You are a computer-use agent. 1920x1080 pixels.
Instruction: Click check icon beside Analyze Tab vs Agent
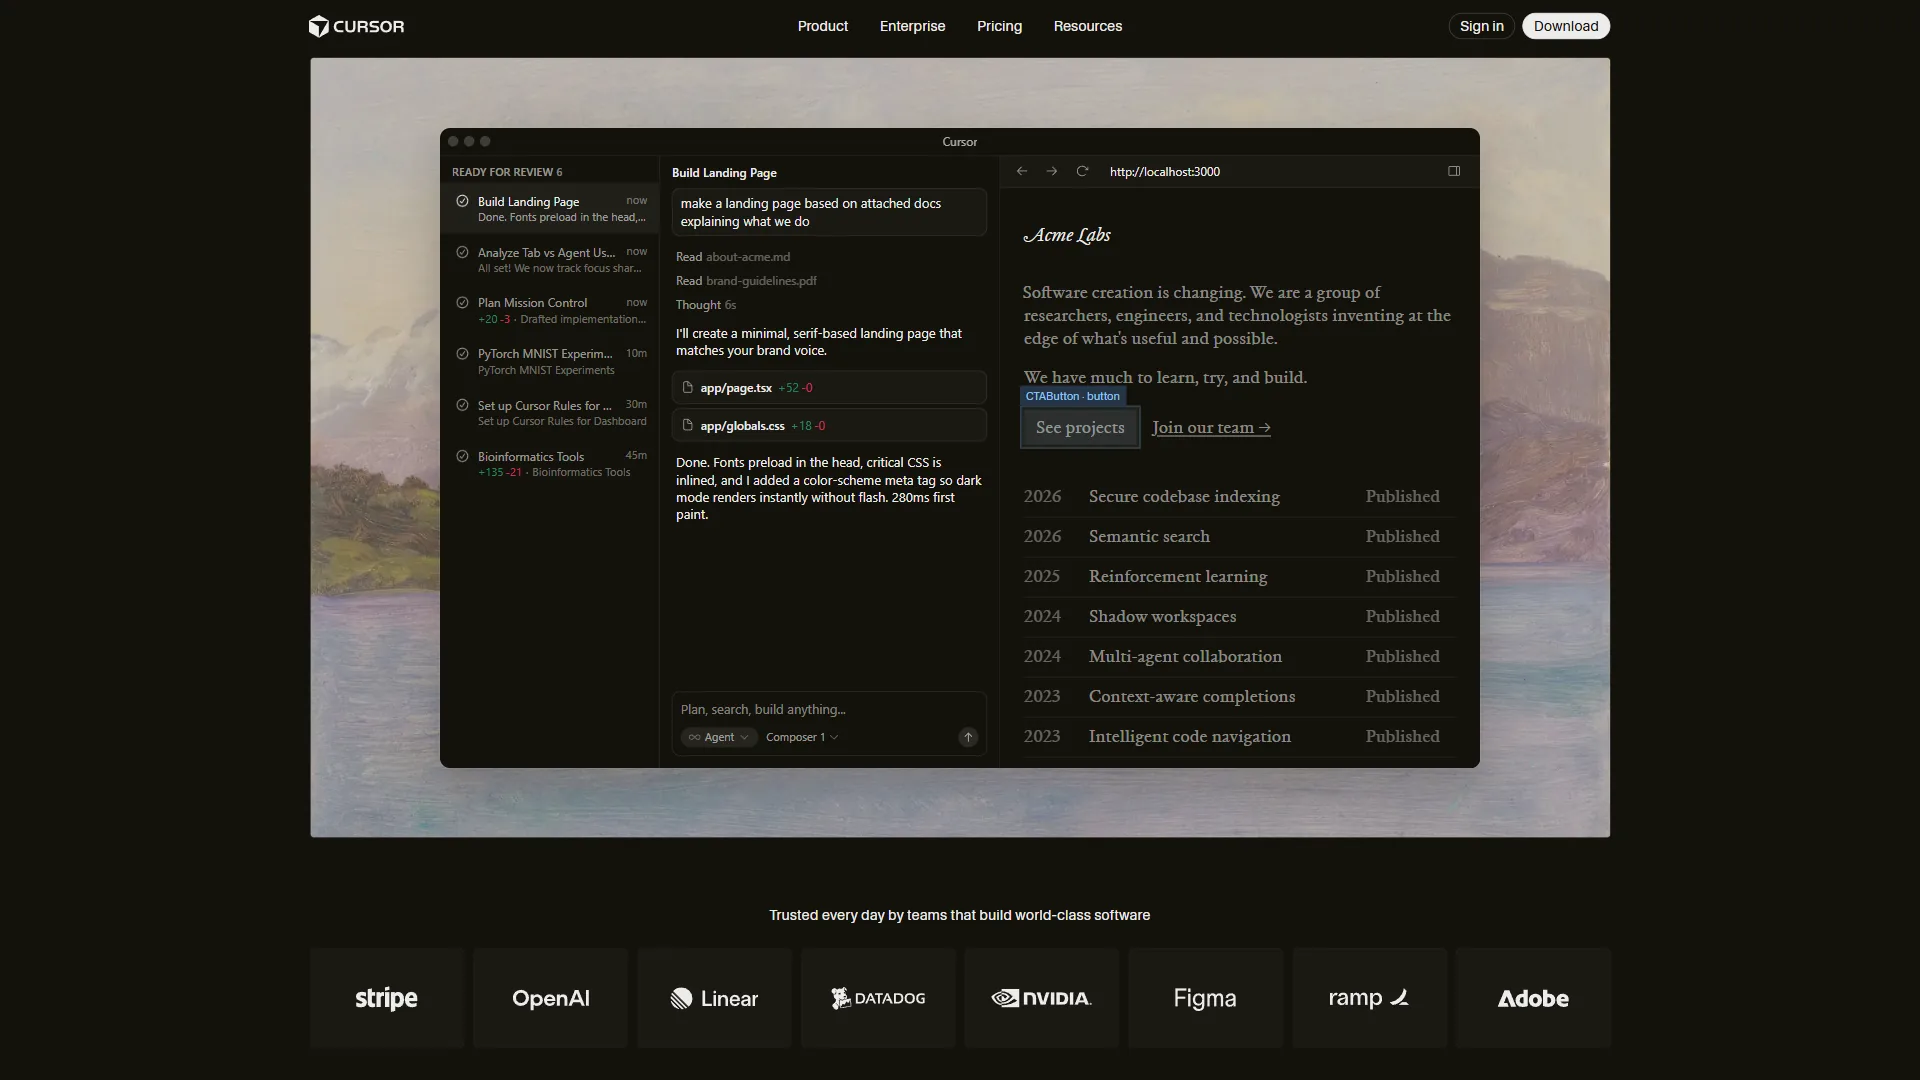pyautogui.click(x=462, y=252)
